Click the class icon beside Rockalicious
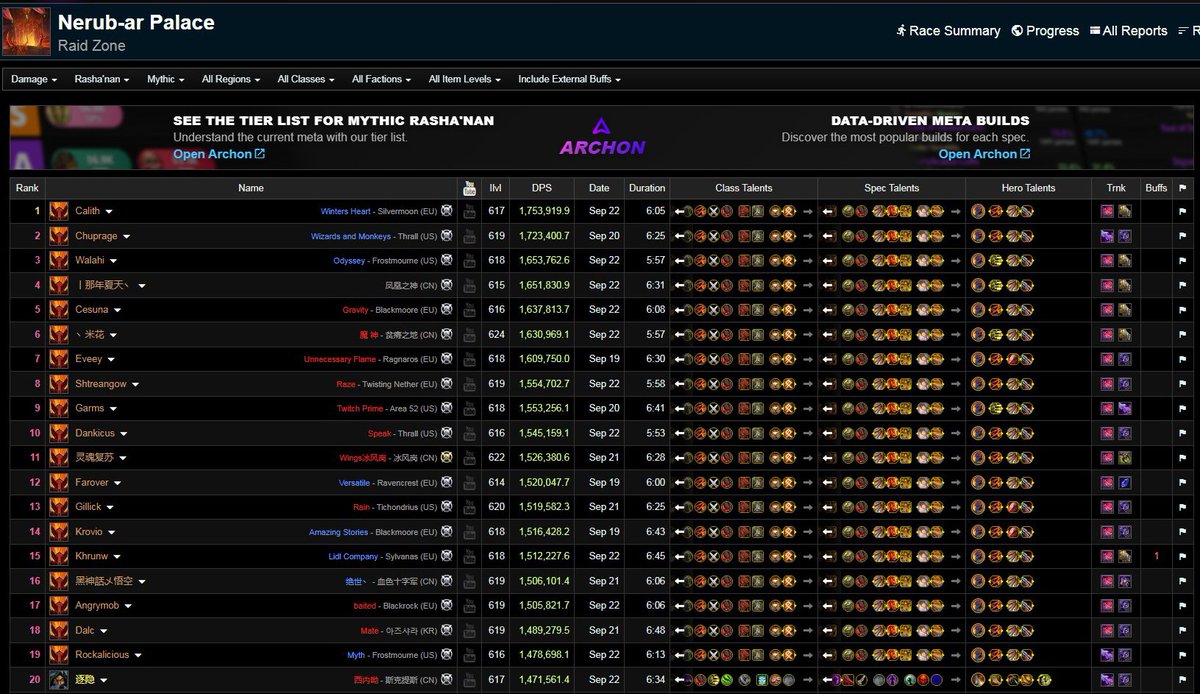 click(58, 655)
